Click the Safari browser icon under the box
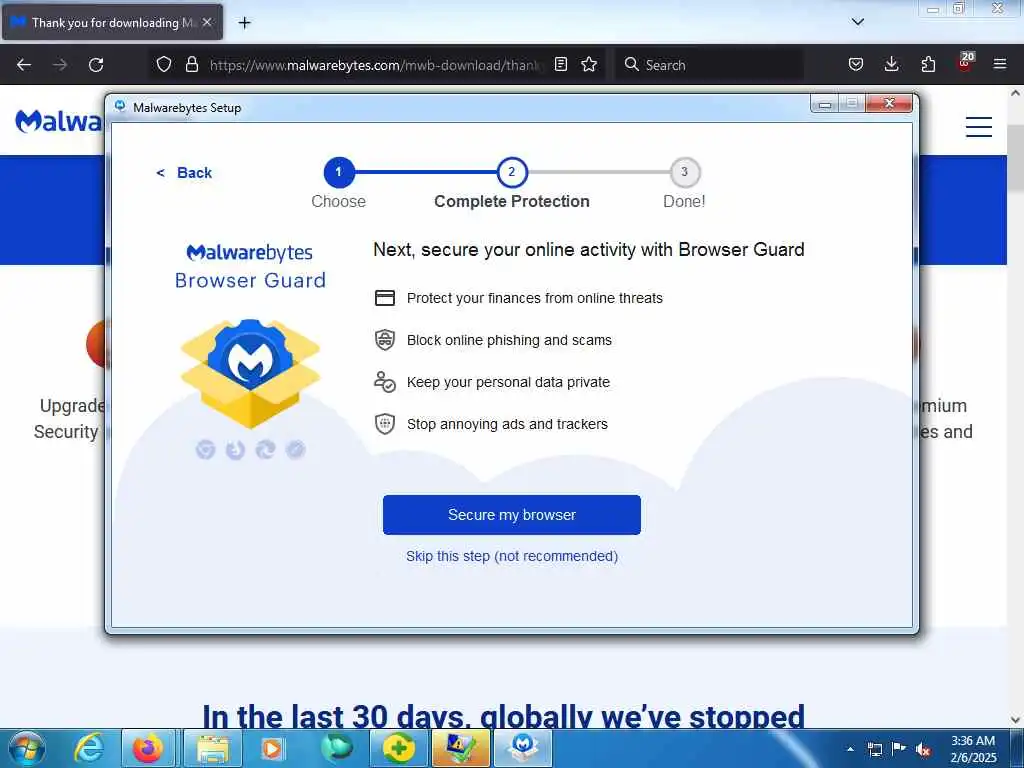This screenshot has width=1024, height=768. point(295,449)
